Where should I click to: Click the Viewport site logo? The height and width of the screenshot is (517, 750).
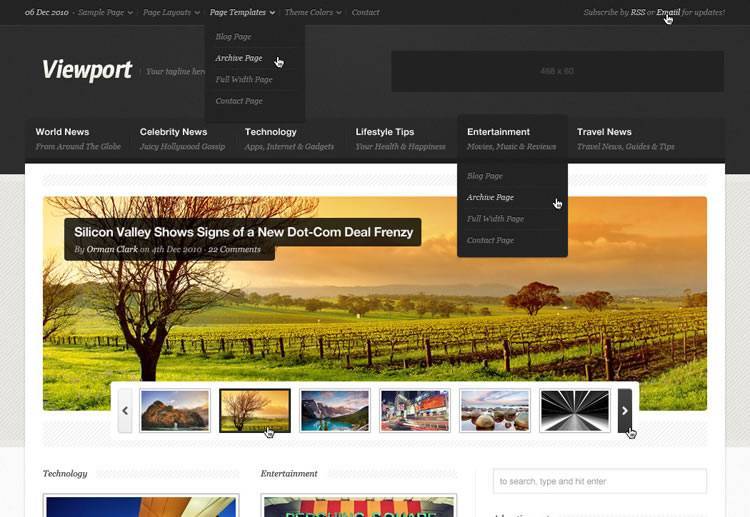tap(87, 70)
